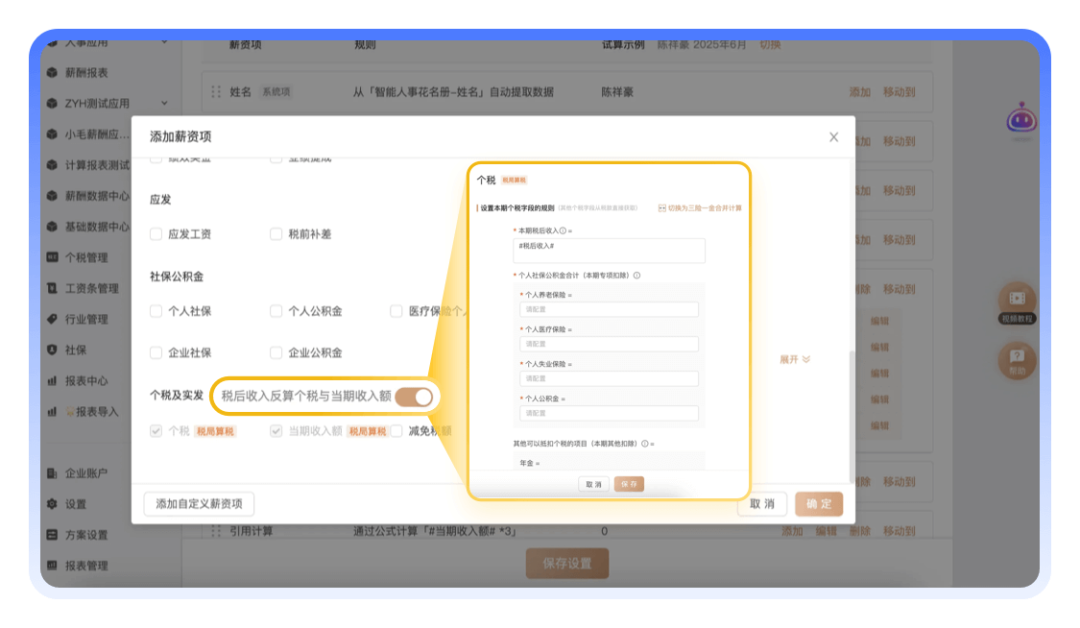Click the 社保 shield icon in sidebar
This screenshot has height=628, width=1080.
click(52, 350)
